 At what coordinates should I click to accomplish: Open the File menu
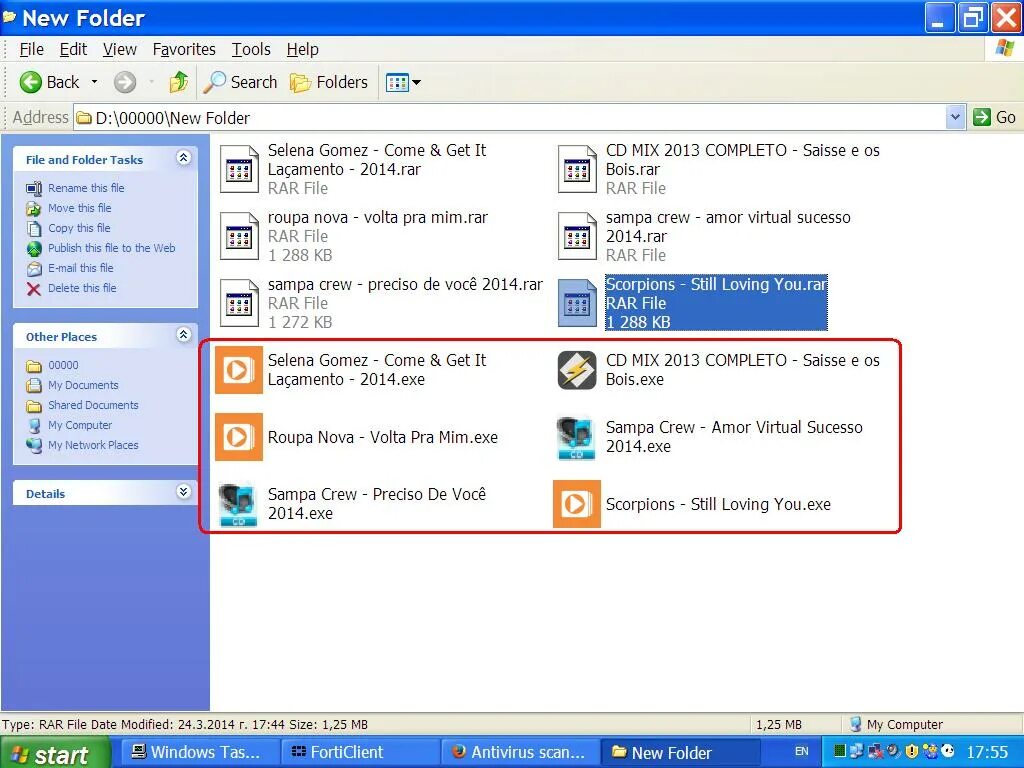31,50
